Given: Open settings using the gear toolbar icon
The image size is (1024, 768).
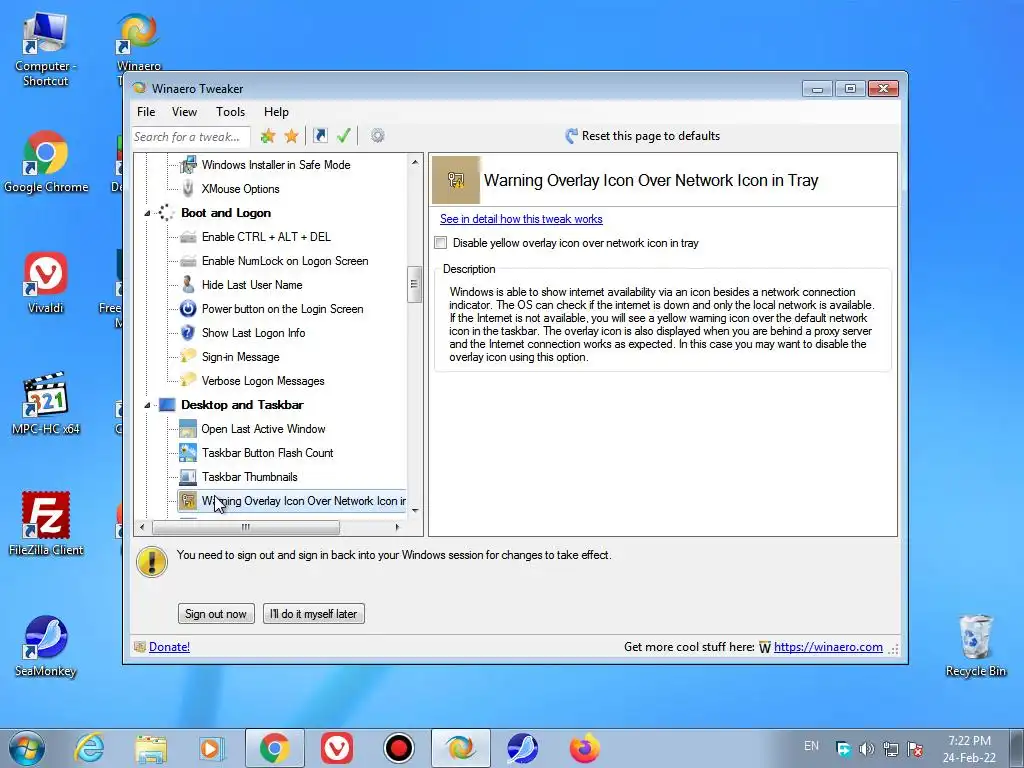Looking at the screenshot, I should tap(377, 136).
